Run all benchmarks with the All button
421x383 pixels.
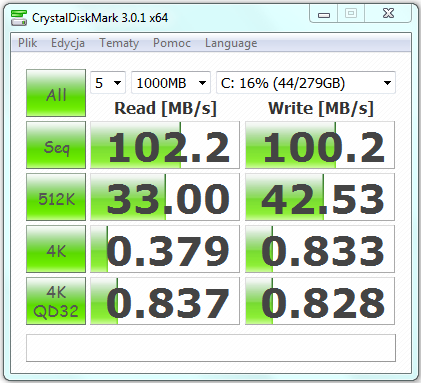[x=56, y=93]
